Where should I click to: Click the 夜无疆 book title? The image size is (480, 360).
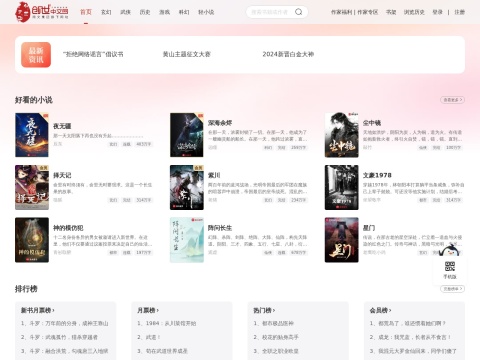[x=62, y=126]
